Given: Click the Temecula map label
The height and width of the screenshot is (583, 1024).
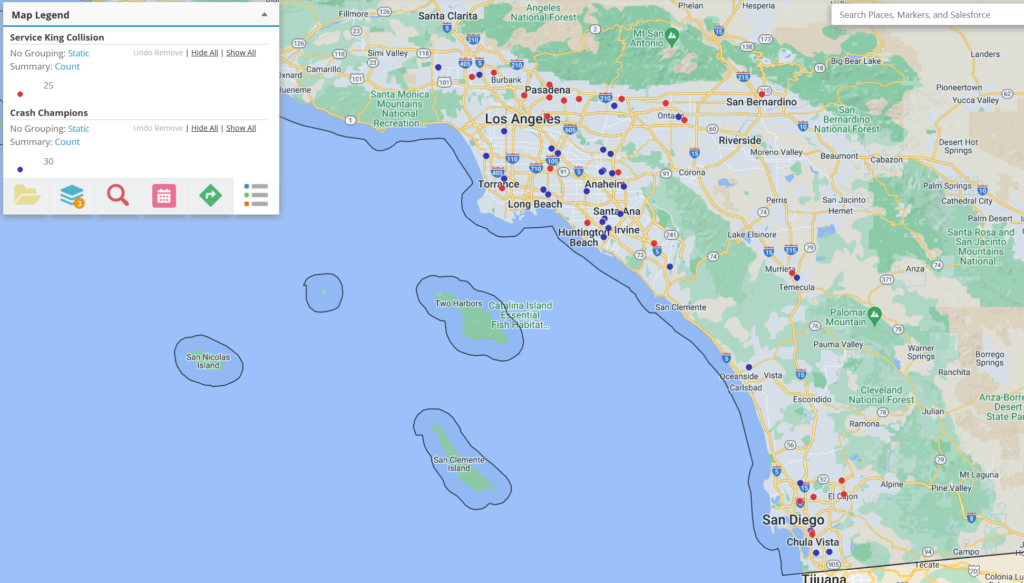Looking at the screenshot, I should coord(797,287).
